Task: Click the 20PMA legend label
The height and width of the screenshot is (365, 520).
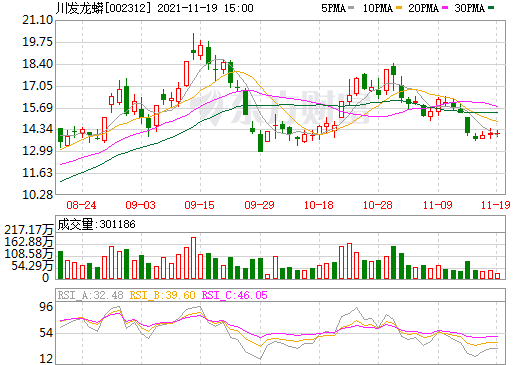Action: pos(423,8)
